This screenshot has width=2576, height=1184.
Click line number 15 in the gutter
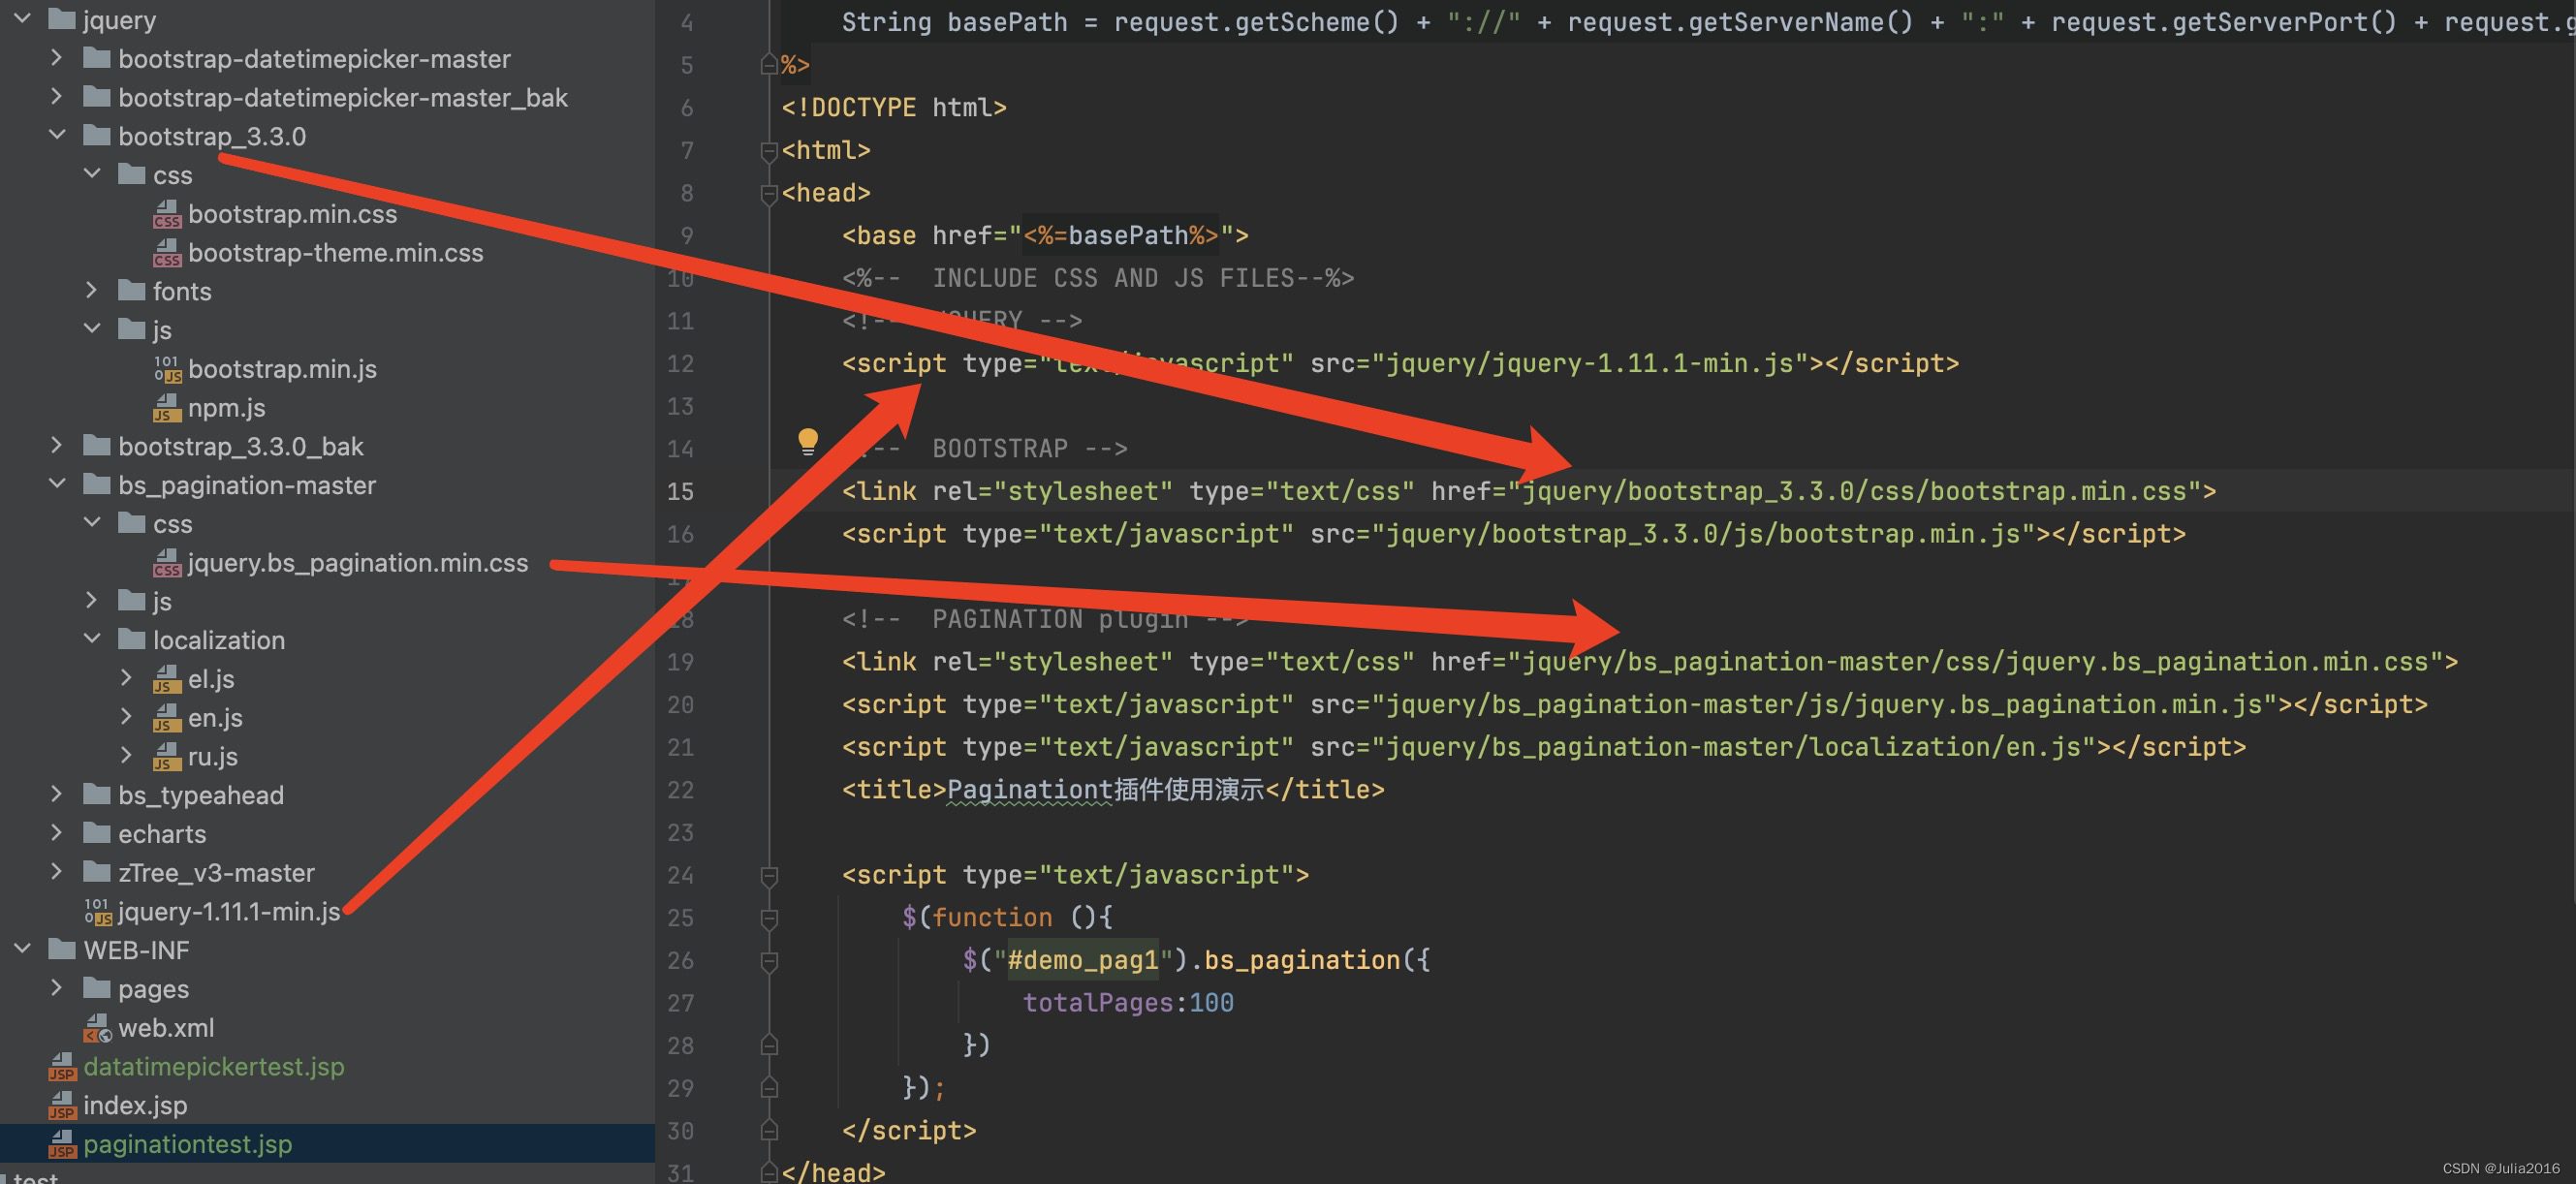pos(680,491)
